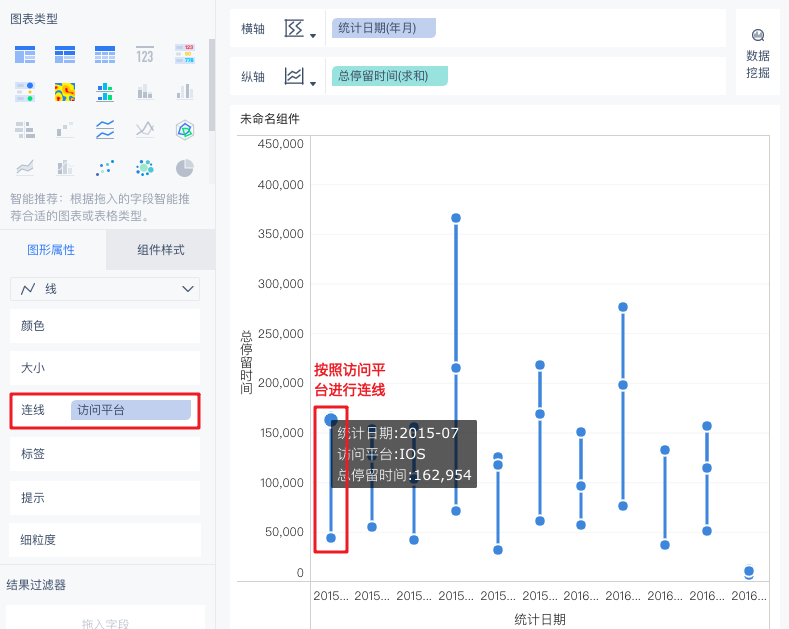Select the detail table chart type
The height and width of the screenshot is (629, 789).
point(105,54)
